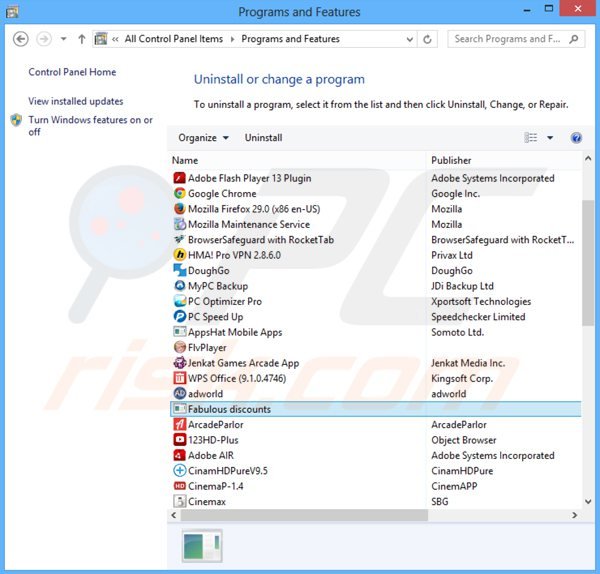This screenshot has width=600, height=574.
Task: Click the horizontal scrollbar thumb
Action: [304, 515]
